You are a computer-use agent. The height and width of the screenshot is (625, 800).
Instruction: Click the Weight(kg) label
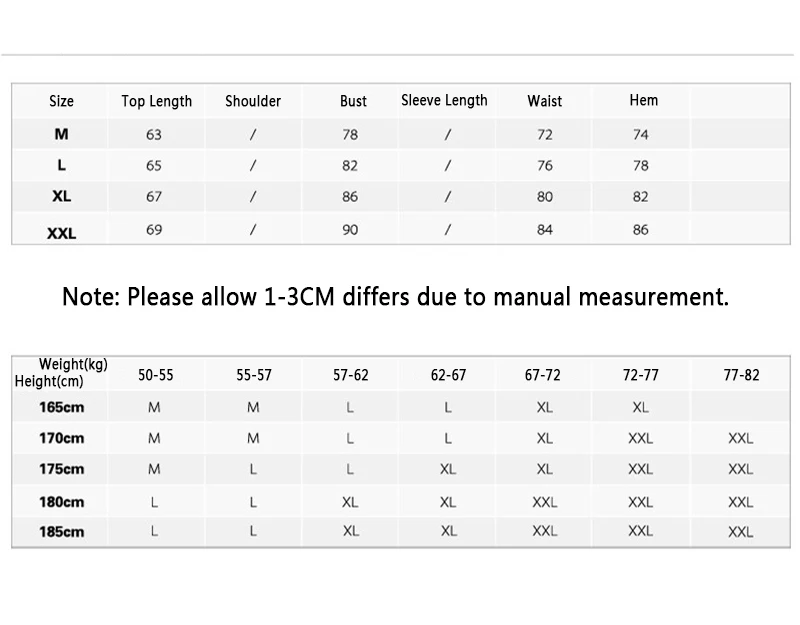73,364
